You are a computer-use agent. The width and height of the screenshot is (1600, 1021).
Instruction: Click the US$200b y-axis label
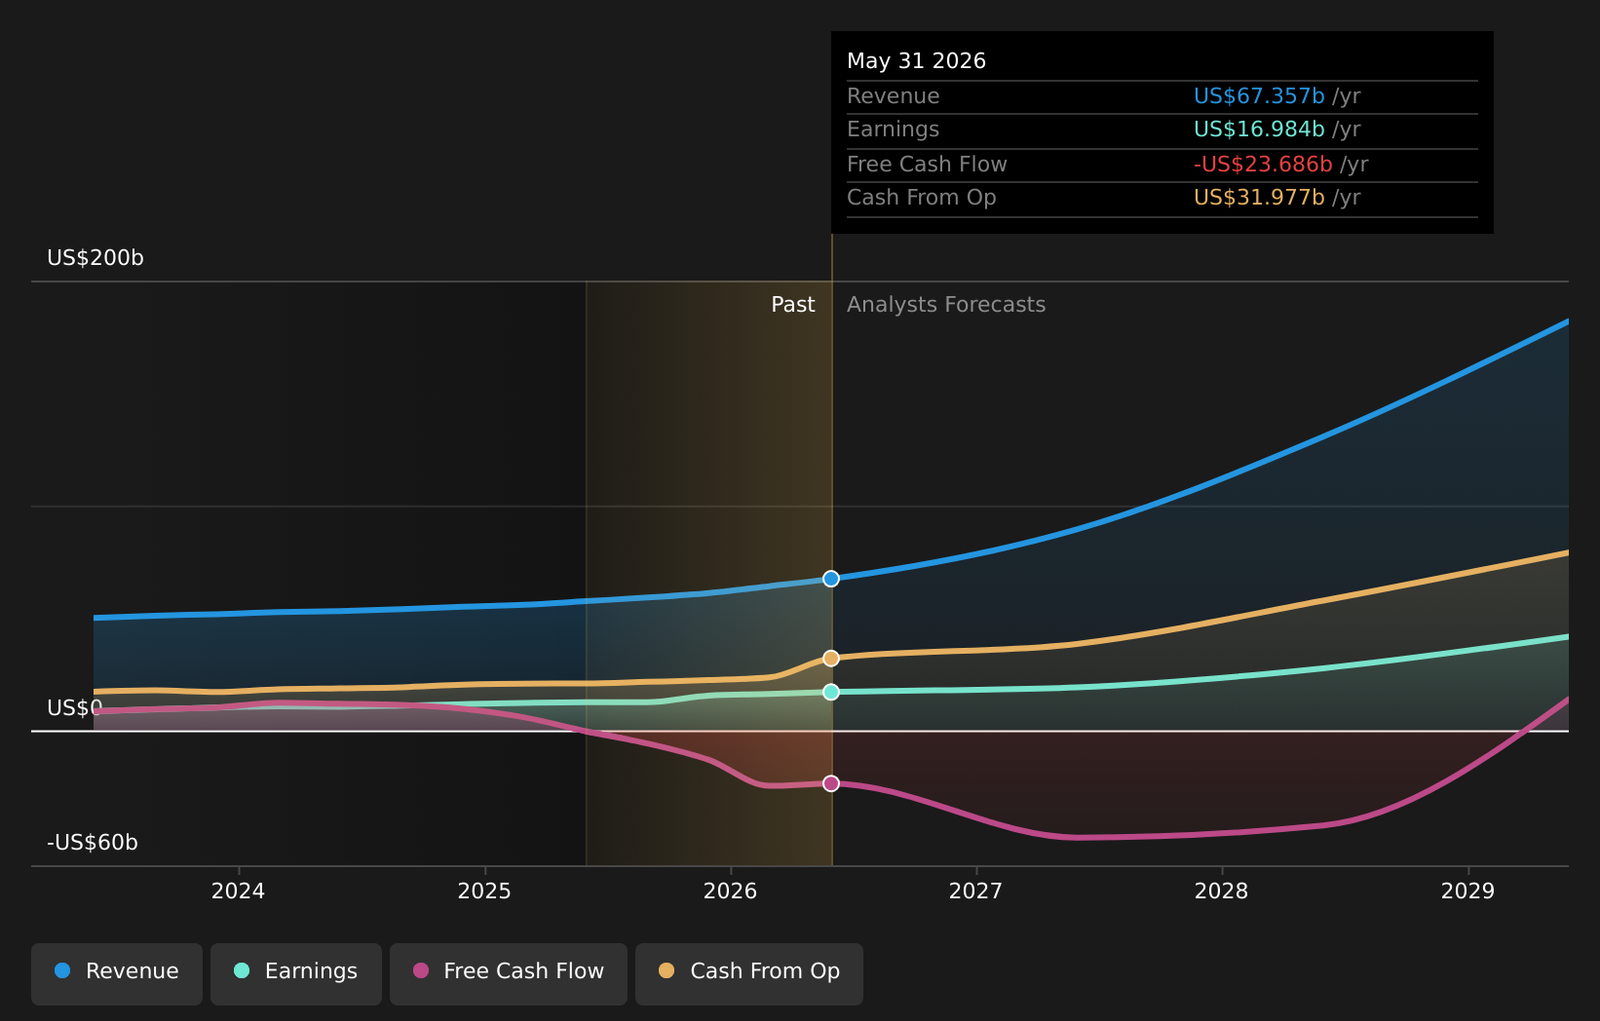pos(95,258)
